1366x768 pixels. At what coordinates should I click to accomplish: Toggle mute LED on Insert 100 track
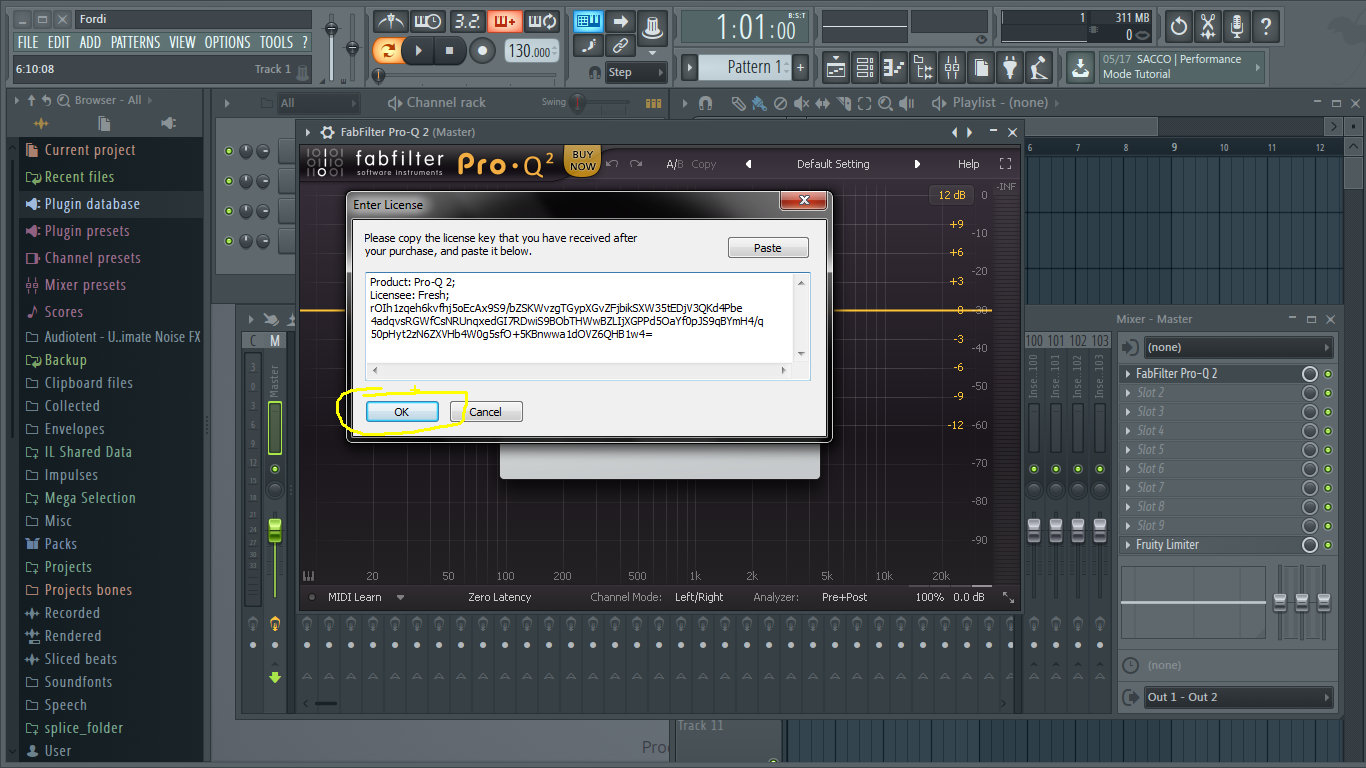(1034, 469)
